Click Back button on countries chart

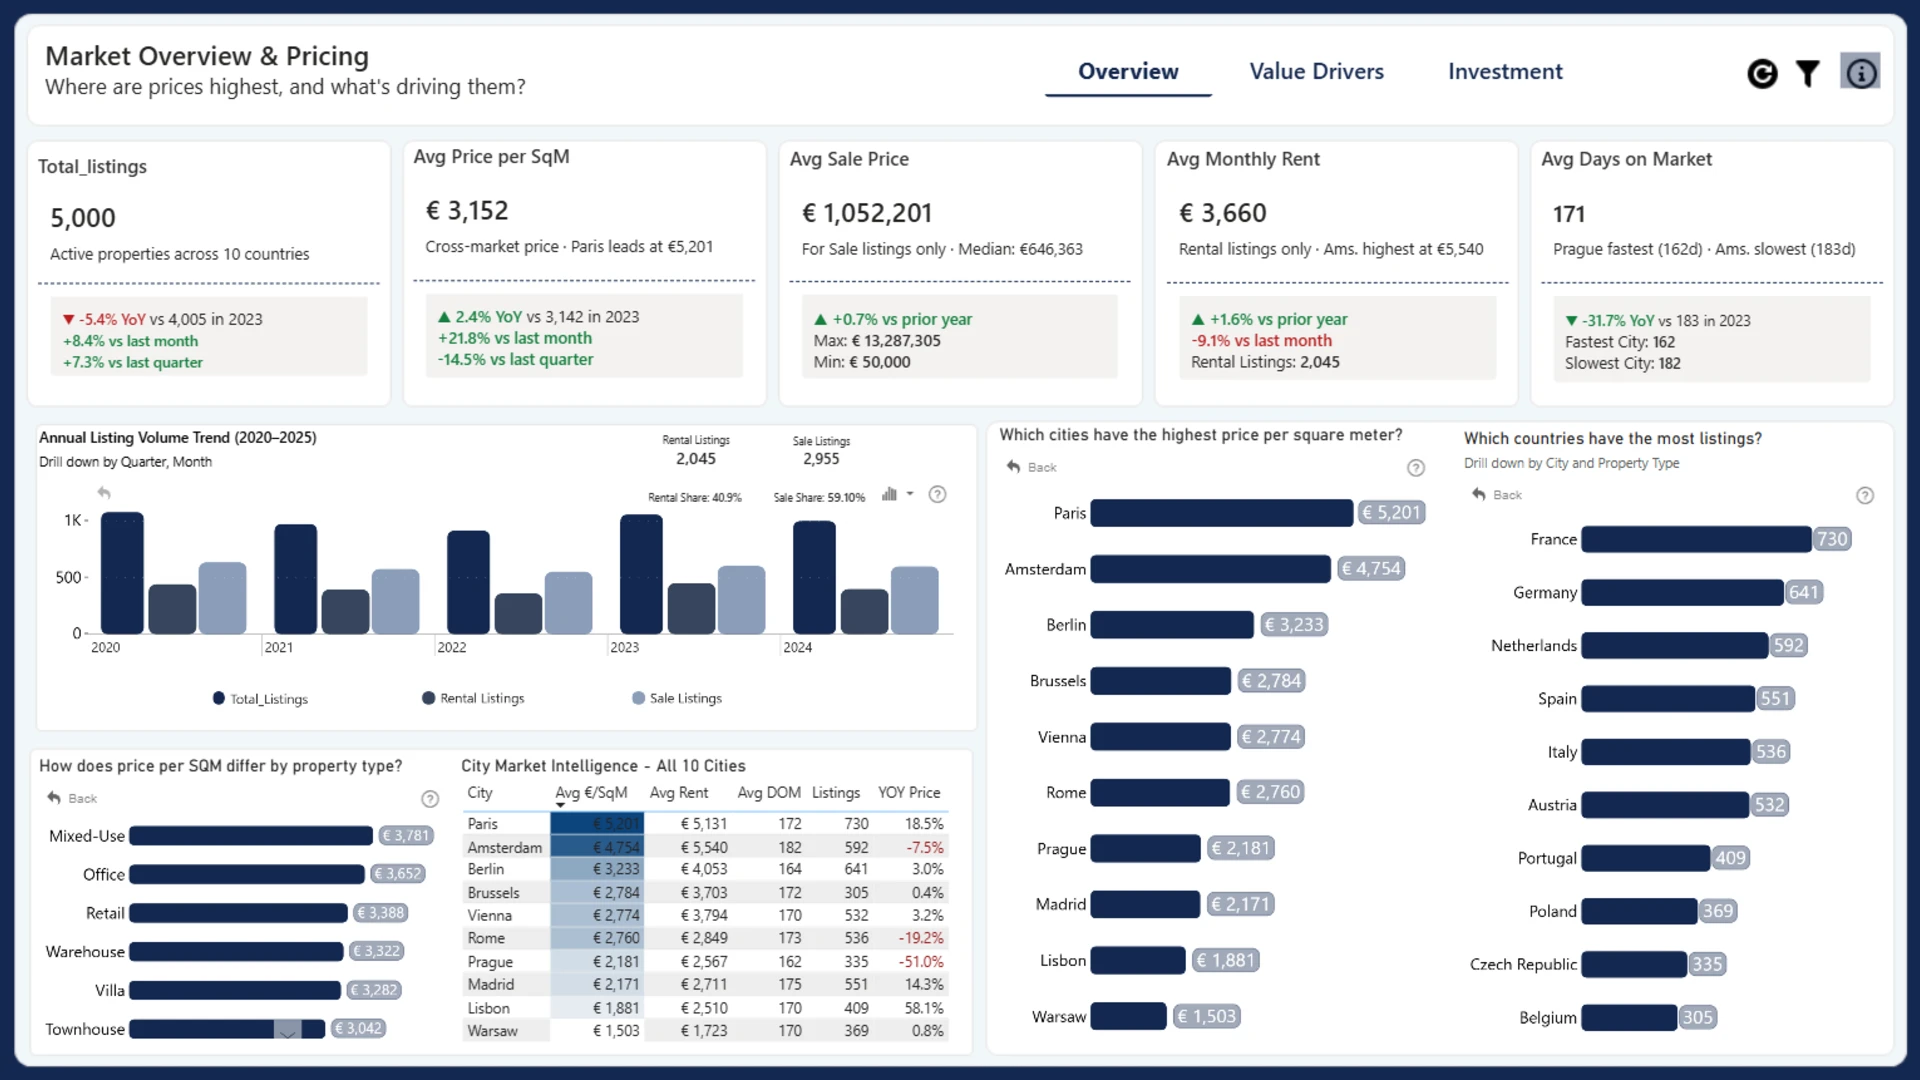[1497, 495]
